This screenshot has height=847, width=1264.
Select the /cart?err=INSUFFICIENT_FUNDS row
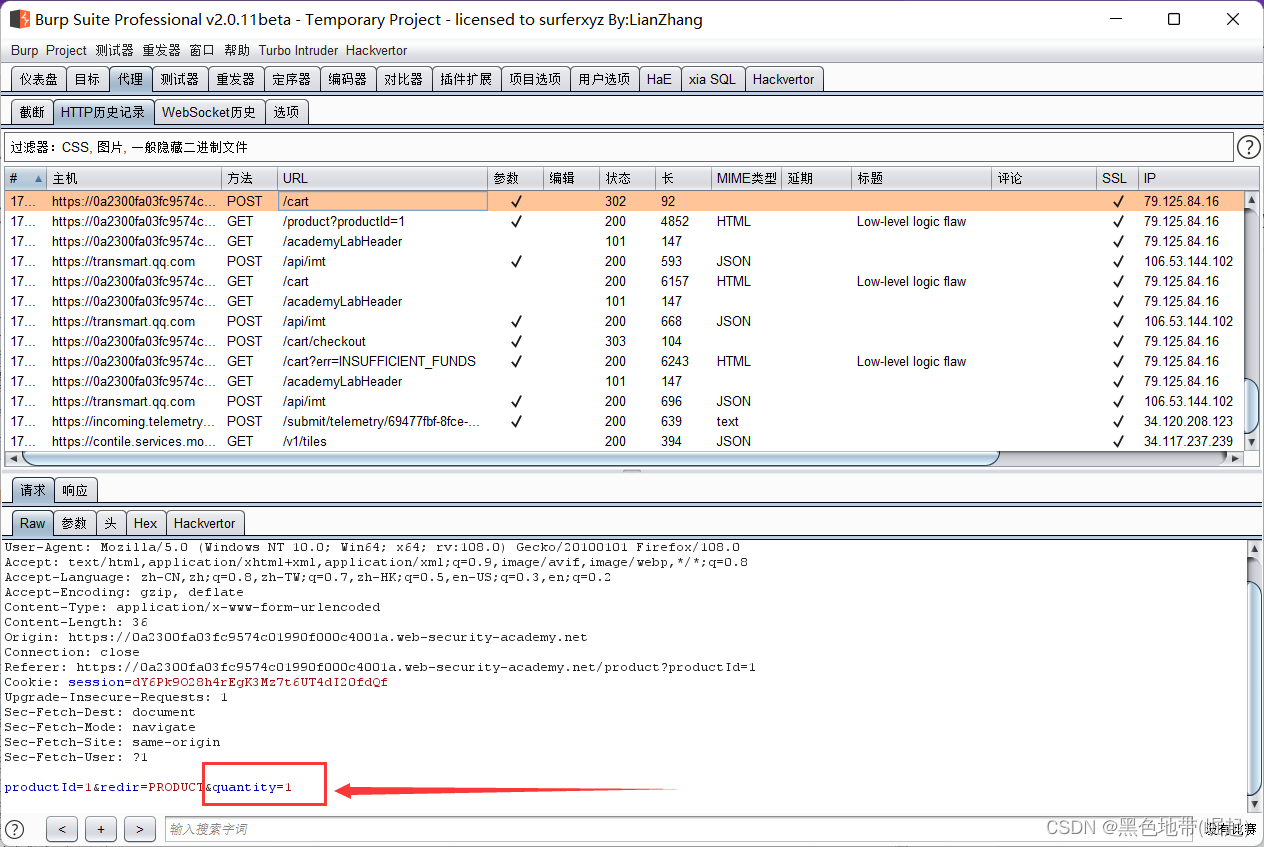pos(624,361)
